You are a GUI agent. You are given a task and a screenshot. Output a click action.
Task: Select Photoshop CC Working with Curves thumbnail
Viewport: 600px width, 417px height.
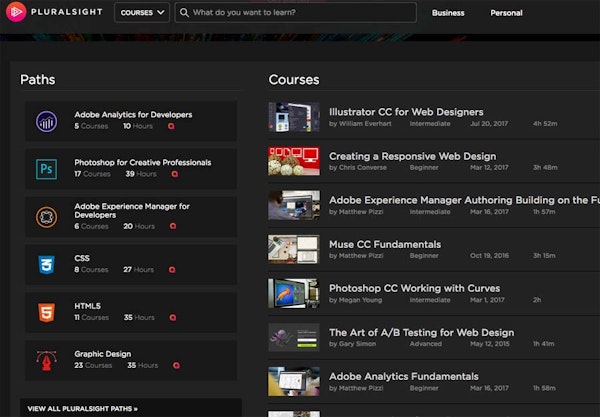[293, 293]
